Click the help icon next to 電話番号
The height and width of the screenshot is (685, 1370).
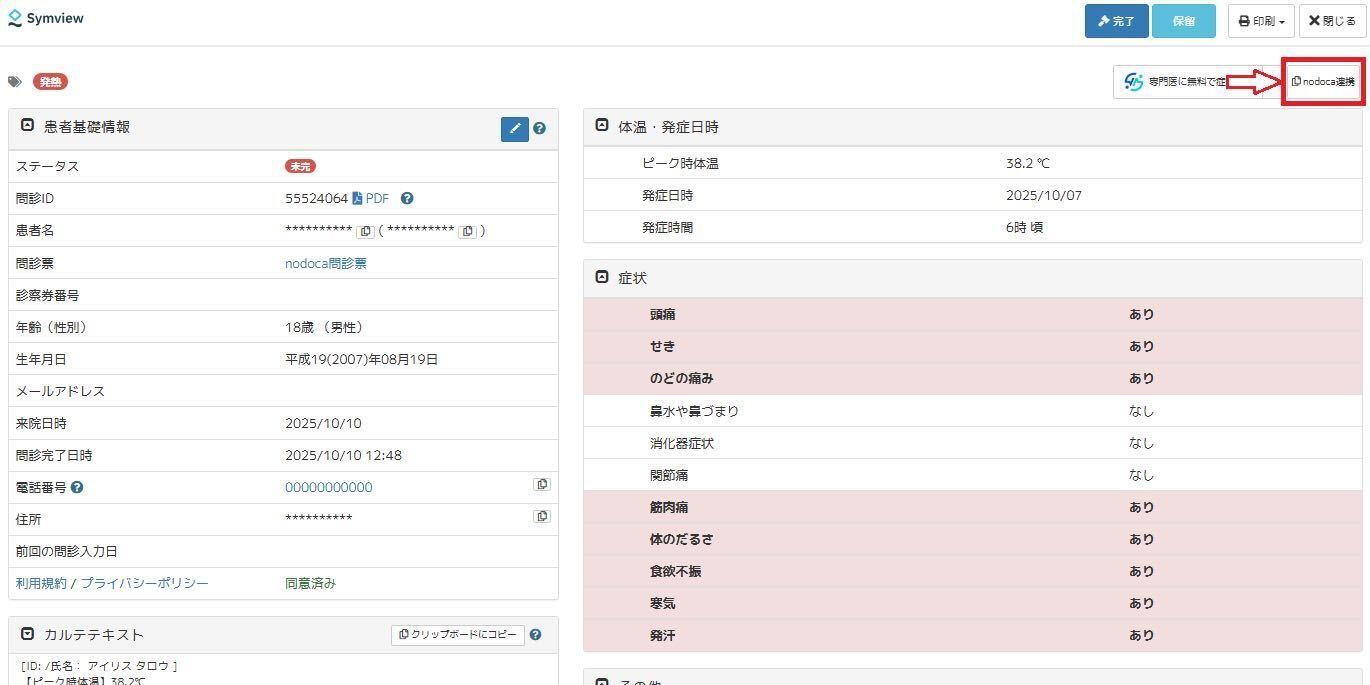coord(77,488)
